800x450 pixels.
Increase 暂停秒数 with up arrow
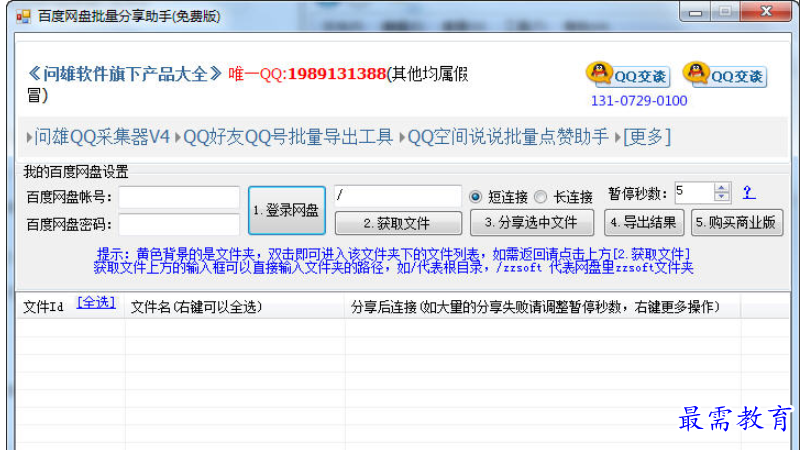coord(721,188)
